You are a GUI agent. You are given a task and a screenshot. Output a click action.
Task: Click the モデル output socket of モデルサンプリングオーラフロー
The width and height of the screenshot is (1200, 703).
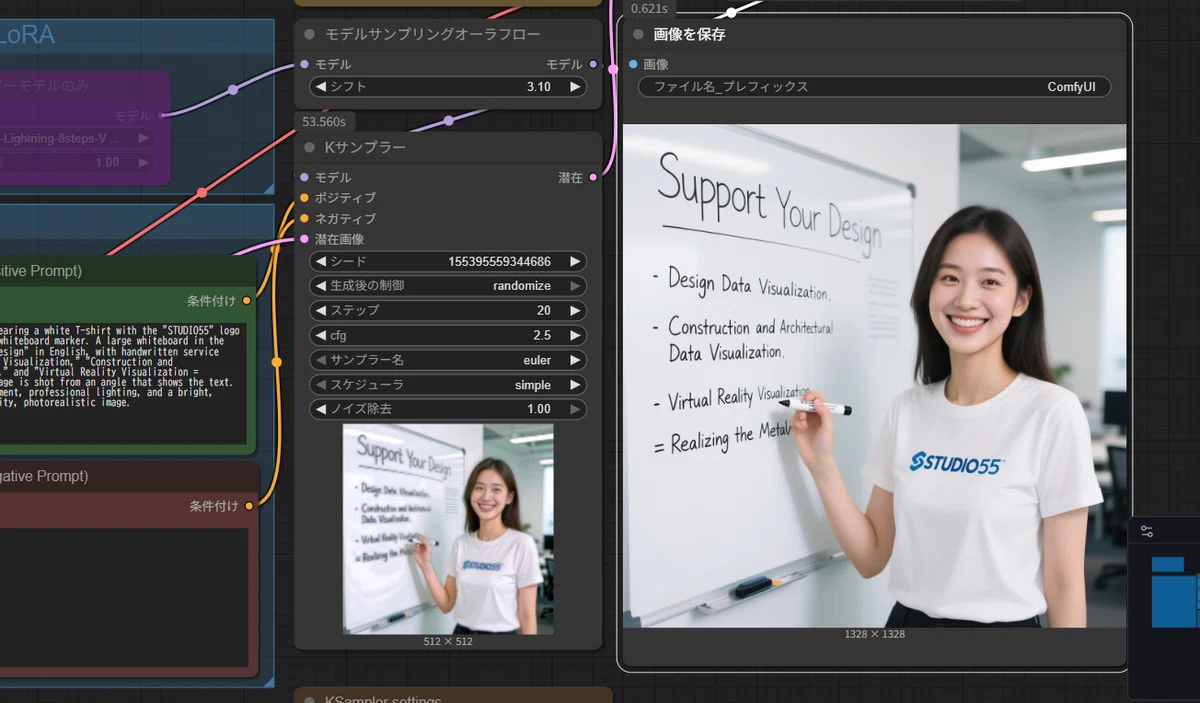click(593, 64)
